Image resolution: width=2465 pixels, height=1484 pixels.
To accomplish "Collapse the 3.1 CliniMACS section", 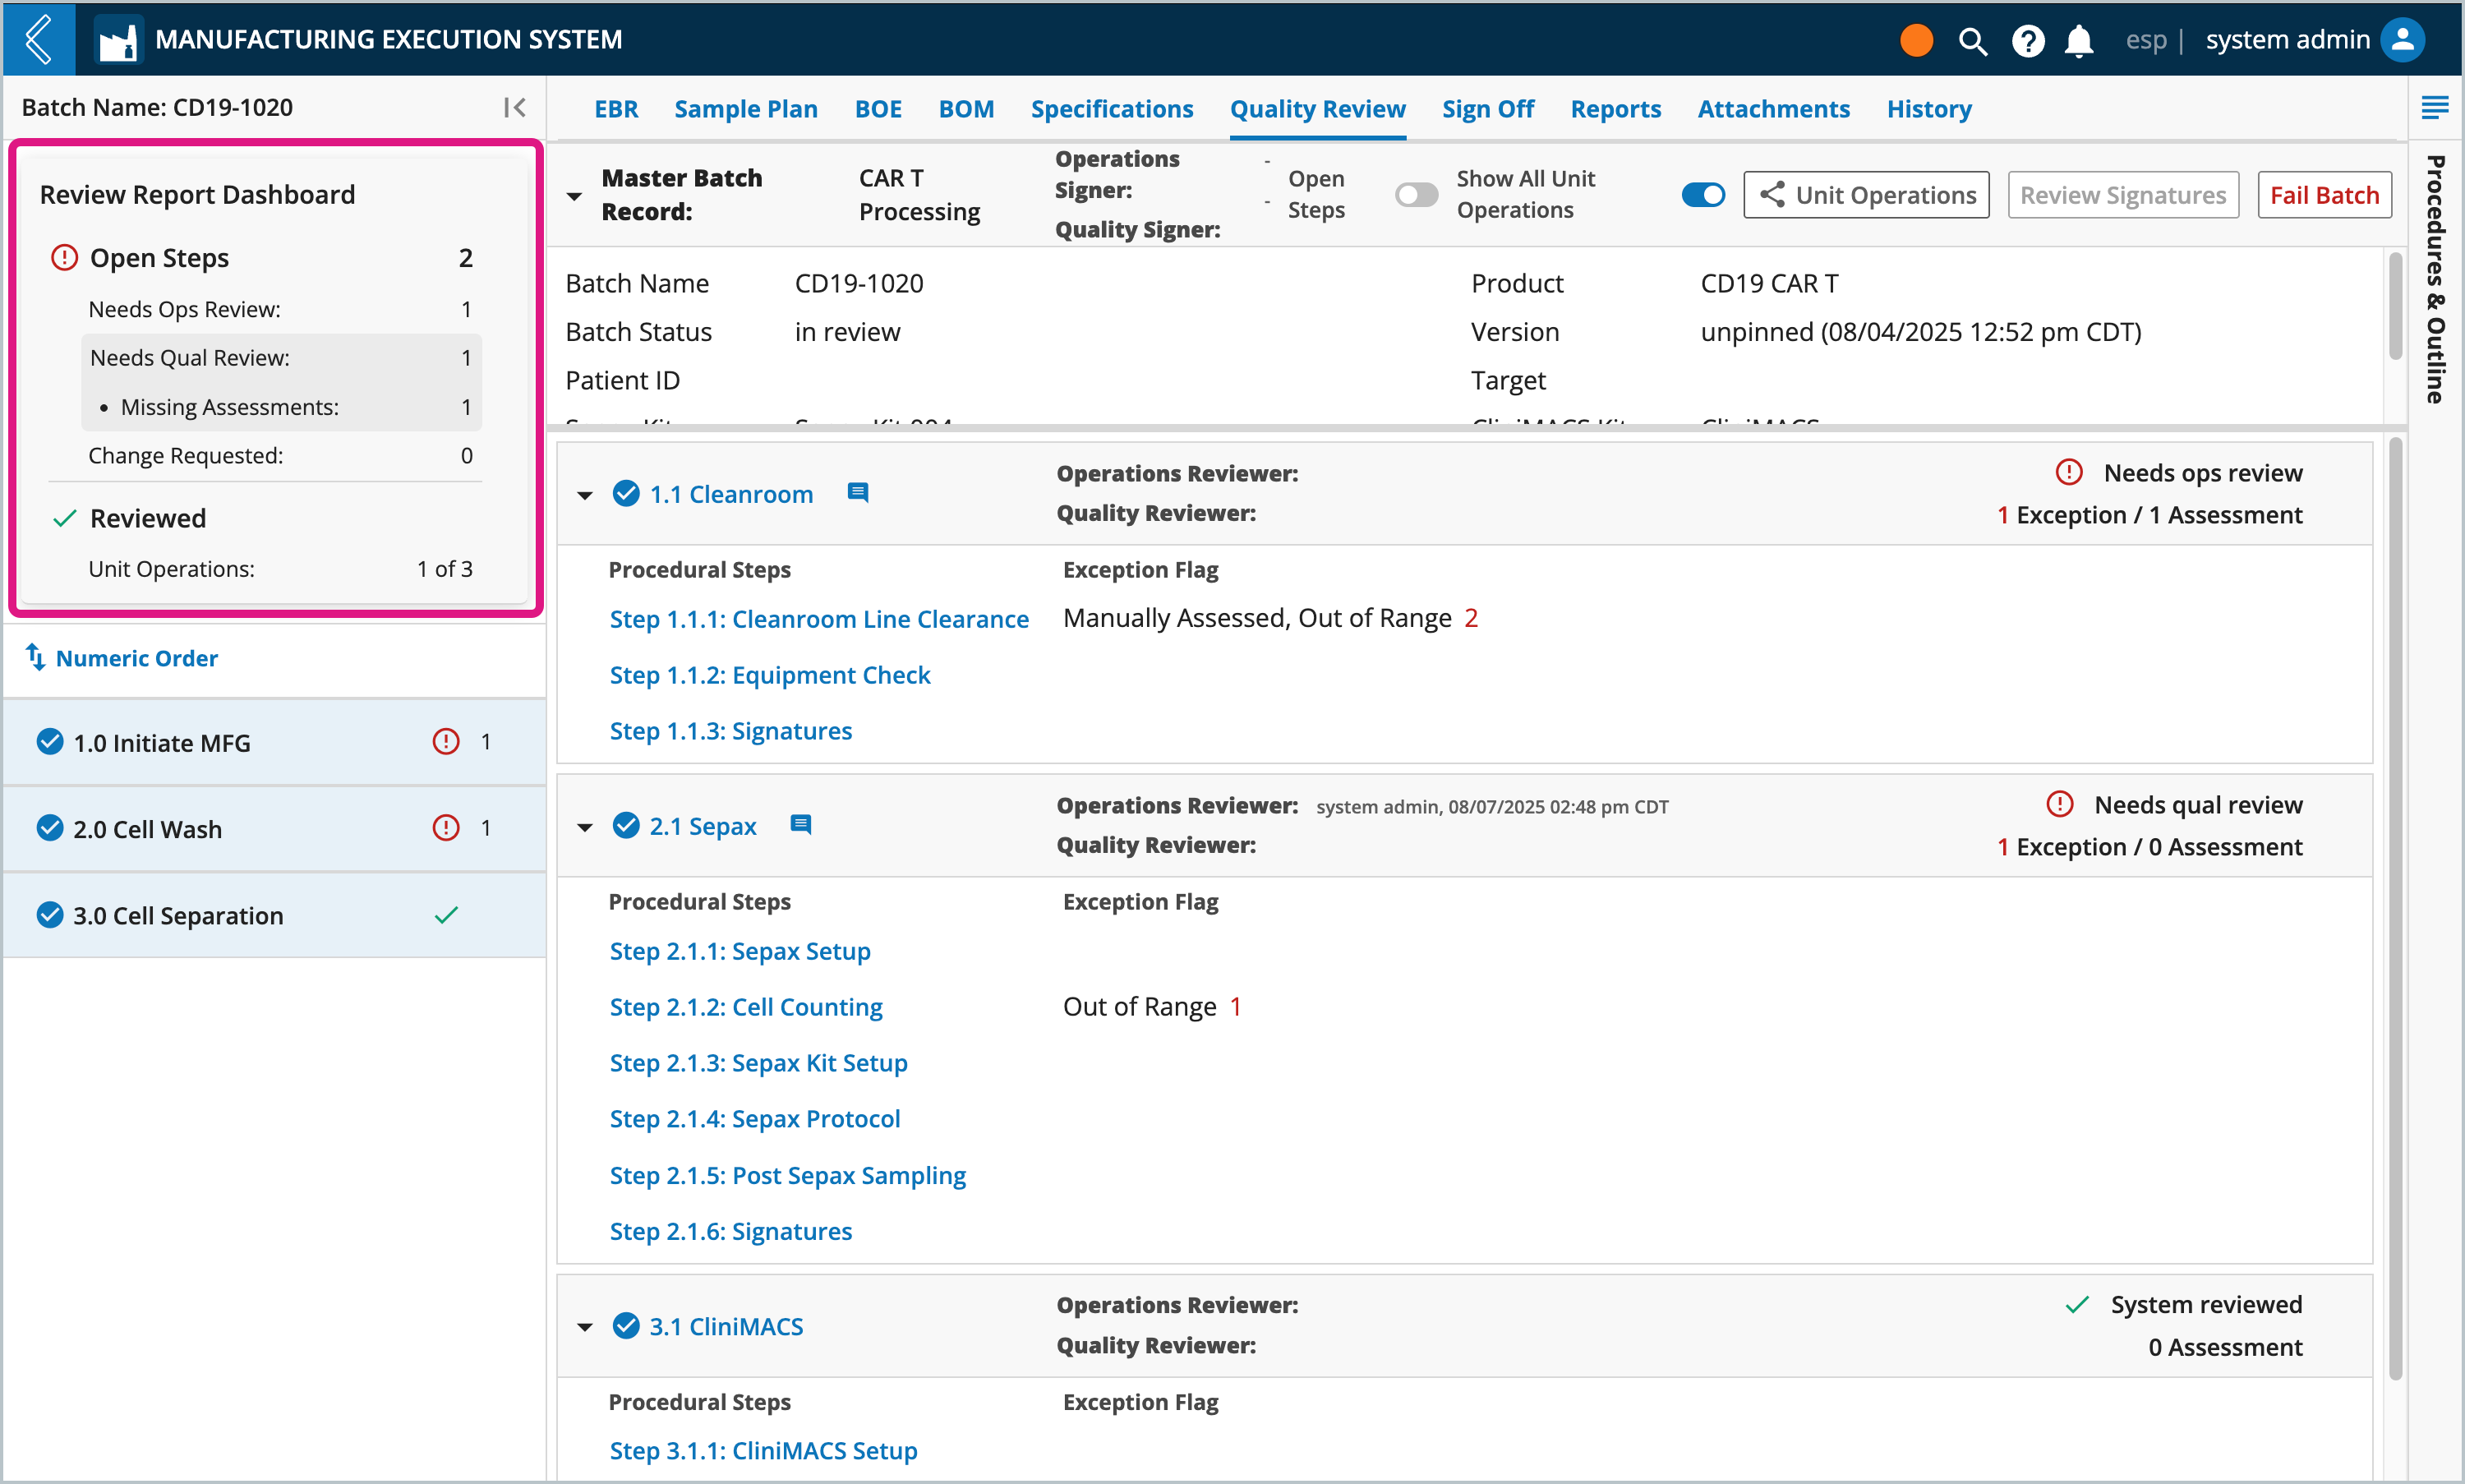I will (585, 1327).
